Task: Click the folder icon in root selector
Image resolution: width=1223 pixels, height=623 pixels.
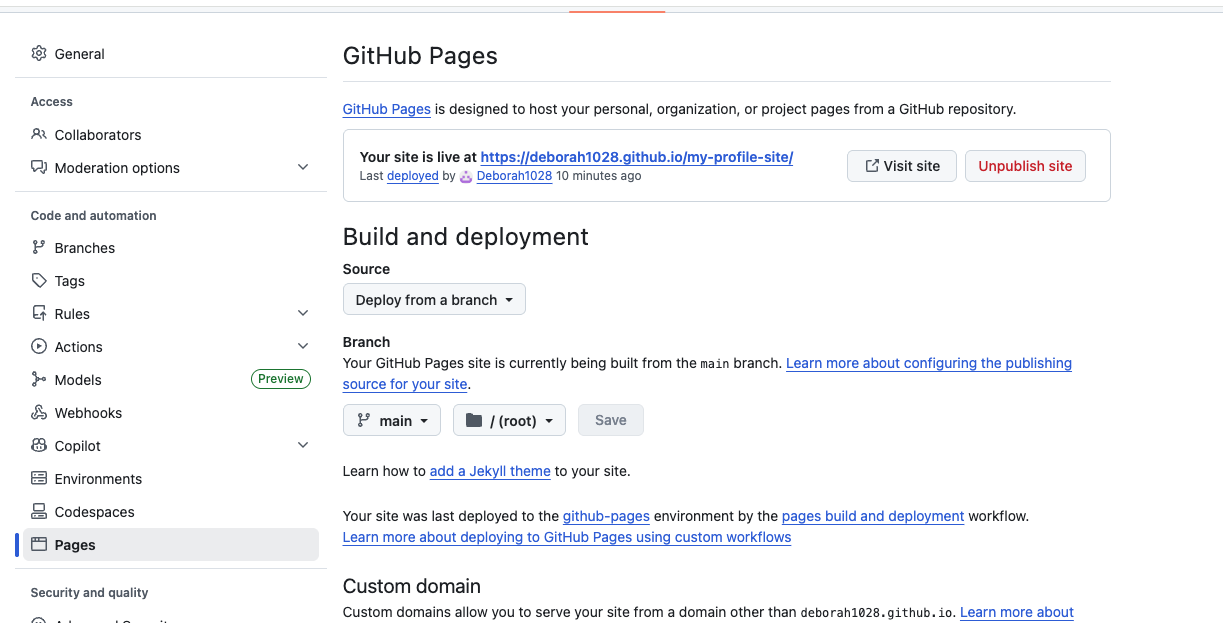Action: pyautogui.click(x=474, y=421)
